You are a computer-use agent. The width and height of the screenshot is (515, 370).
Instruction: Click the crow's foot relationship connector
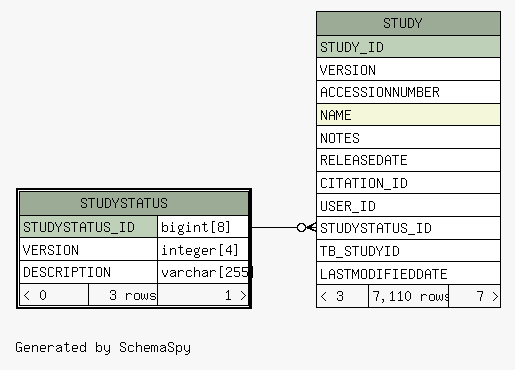(307, 228)
